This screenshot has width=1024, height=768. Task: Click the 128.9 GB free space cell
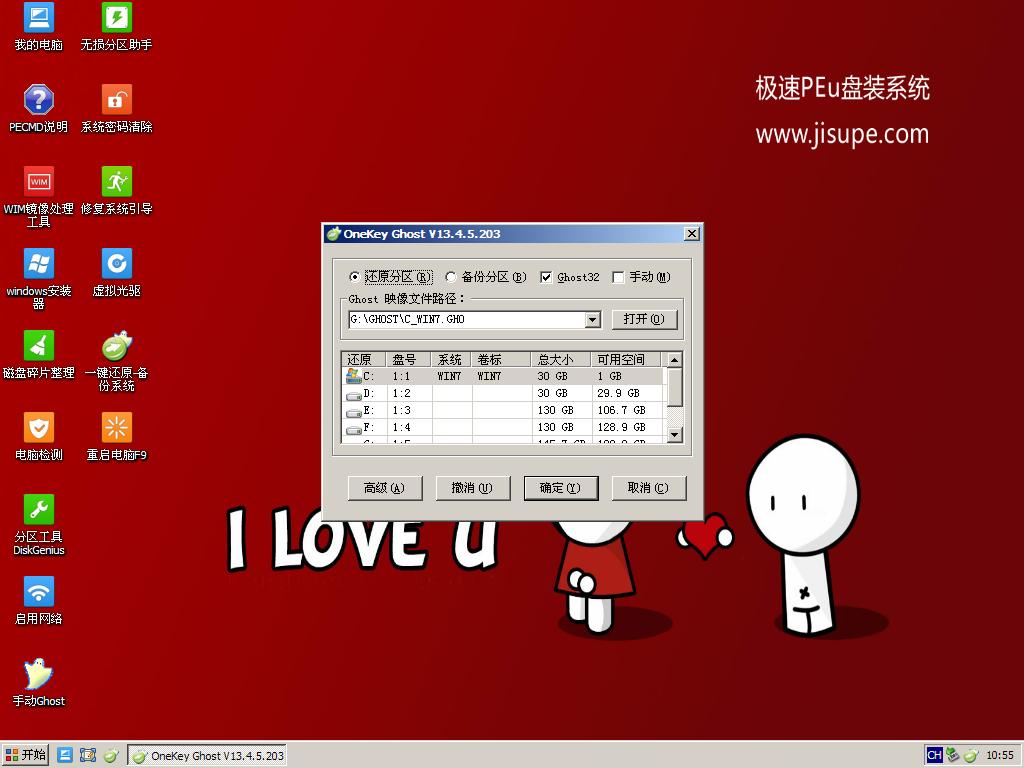[621, 427]
